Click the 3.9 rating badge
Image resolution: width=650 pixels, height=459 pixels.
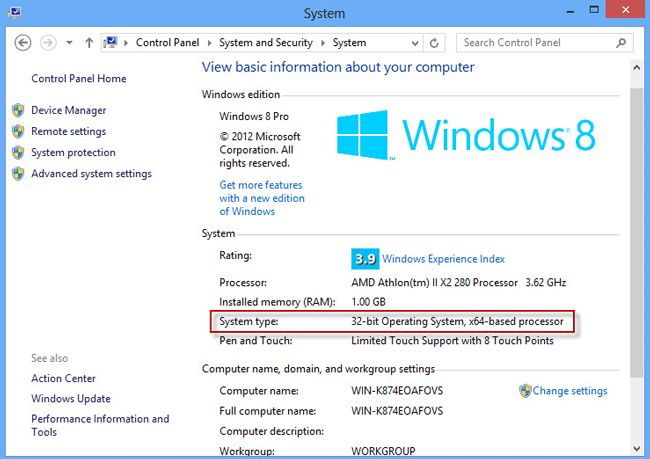[365, 259]
